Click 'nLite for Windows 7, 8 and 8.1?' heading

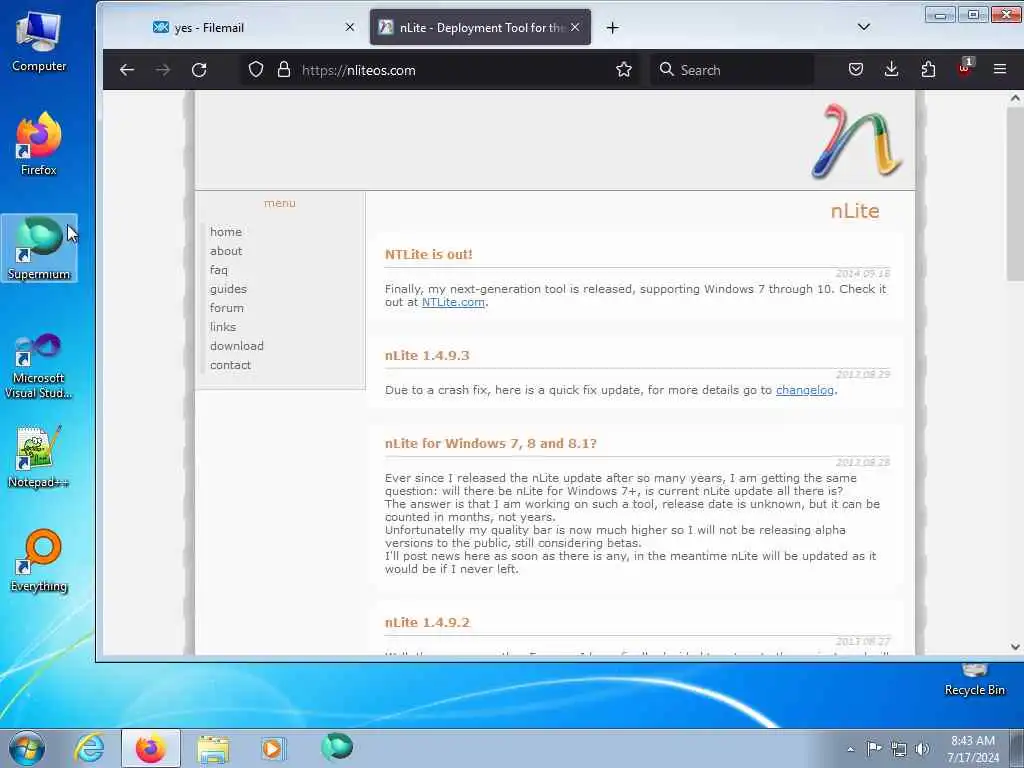(x=490, y=443)
